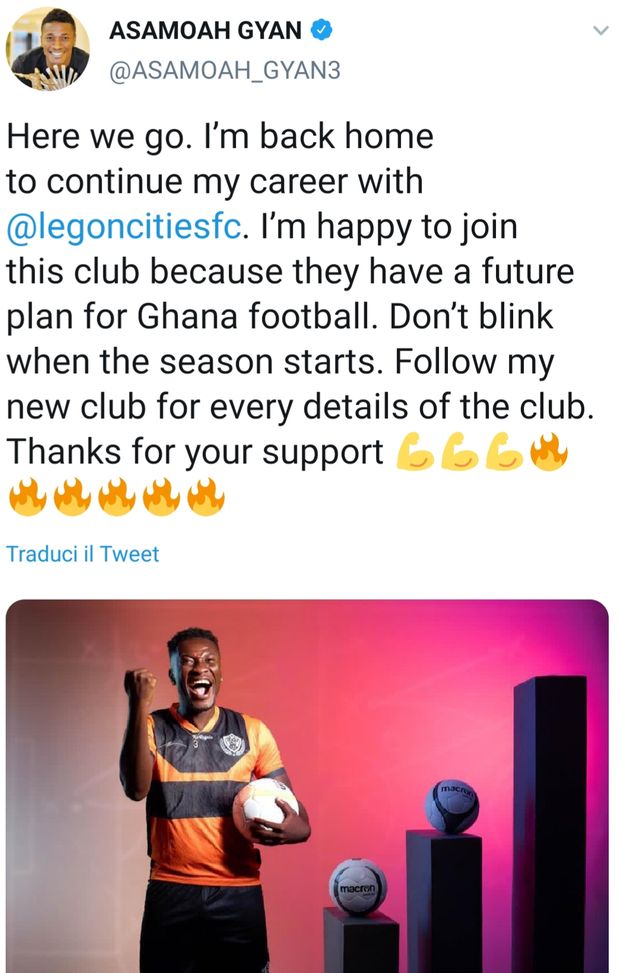Click the fire emoji after the biceps
Image resolution: width=620 pixels, height=973 pixels.
click(548, 453)
